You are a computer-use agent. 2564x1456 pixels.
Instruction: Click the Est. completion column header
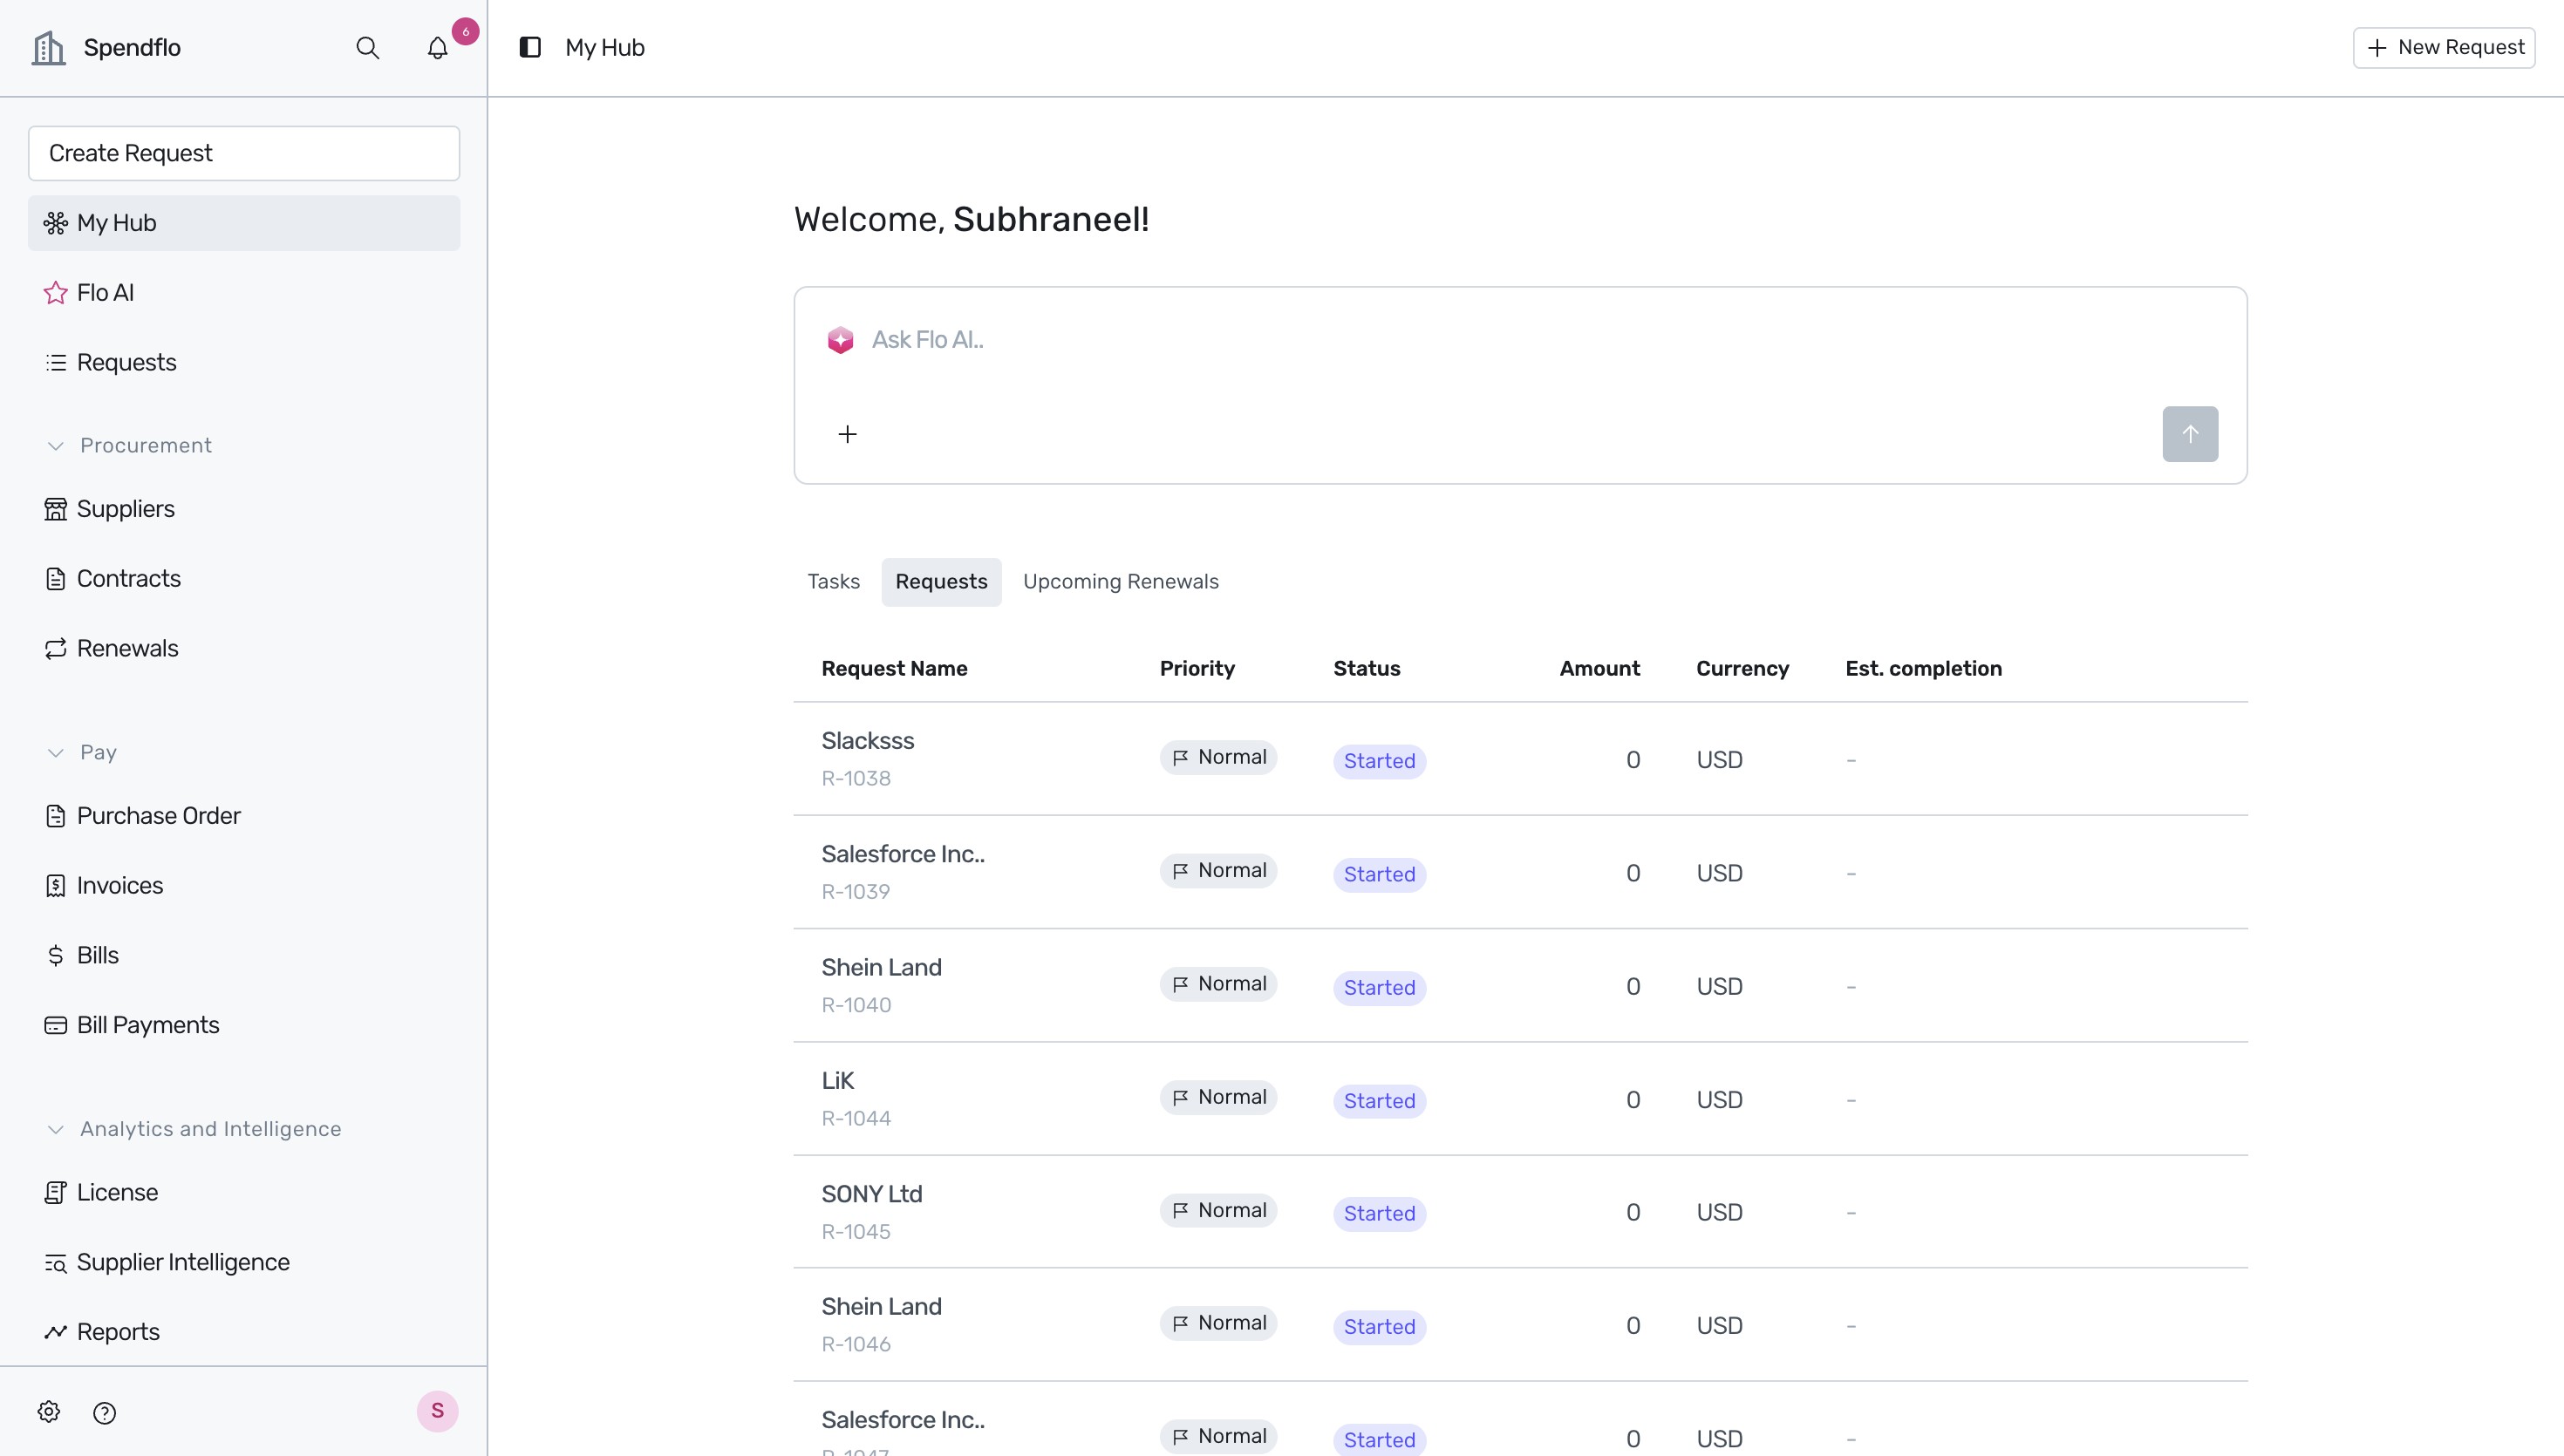pyautogui.click(x=1923, y=669)
